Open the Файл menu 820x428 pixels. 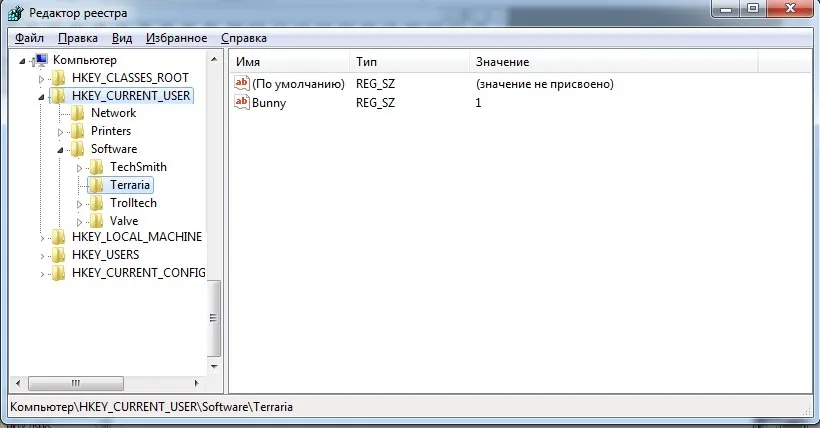pyautogui.click(x=29, y=38)
